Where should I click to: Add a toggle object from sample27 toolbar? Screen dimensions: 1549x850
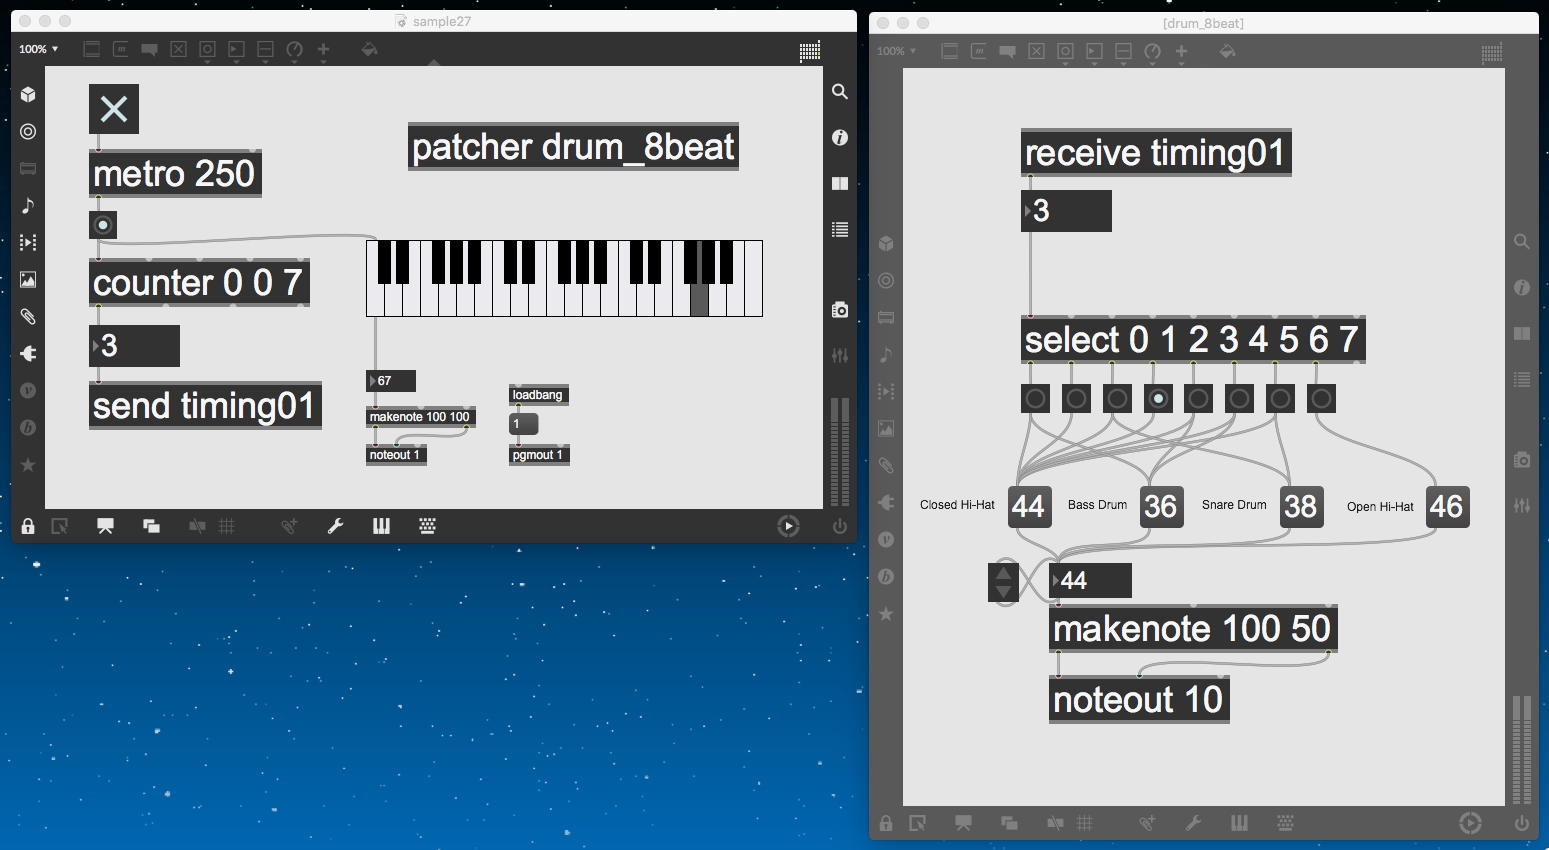pyautogui.click(x=179, y=49)
